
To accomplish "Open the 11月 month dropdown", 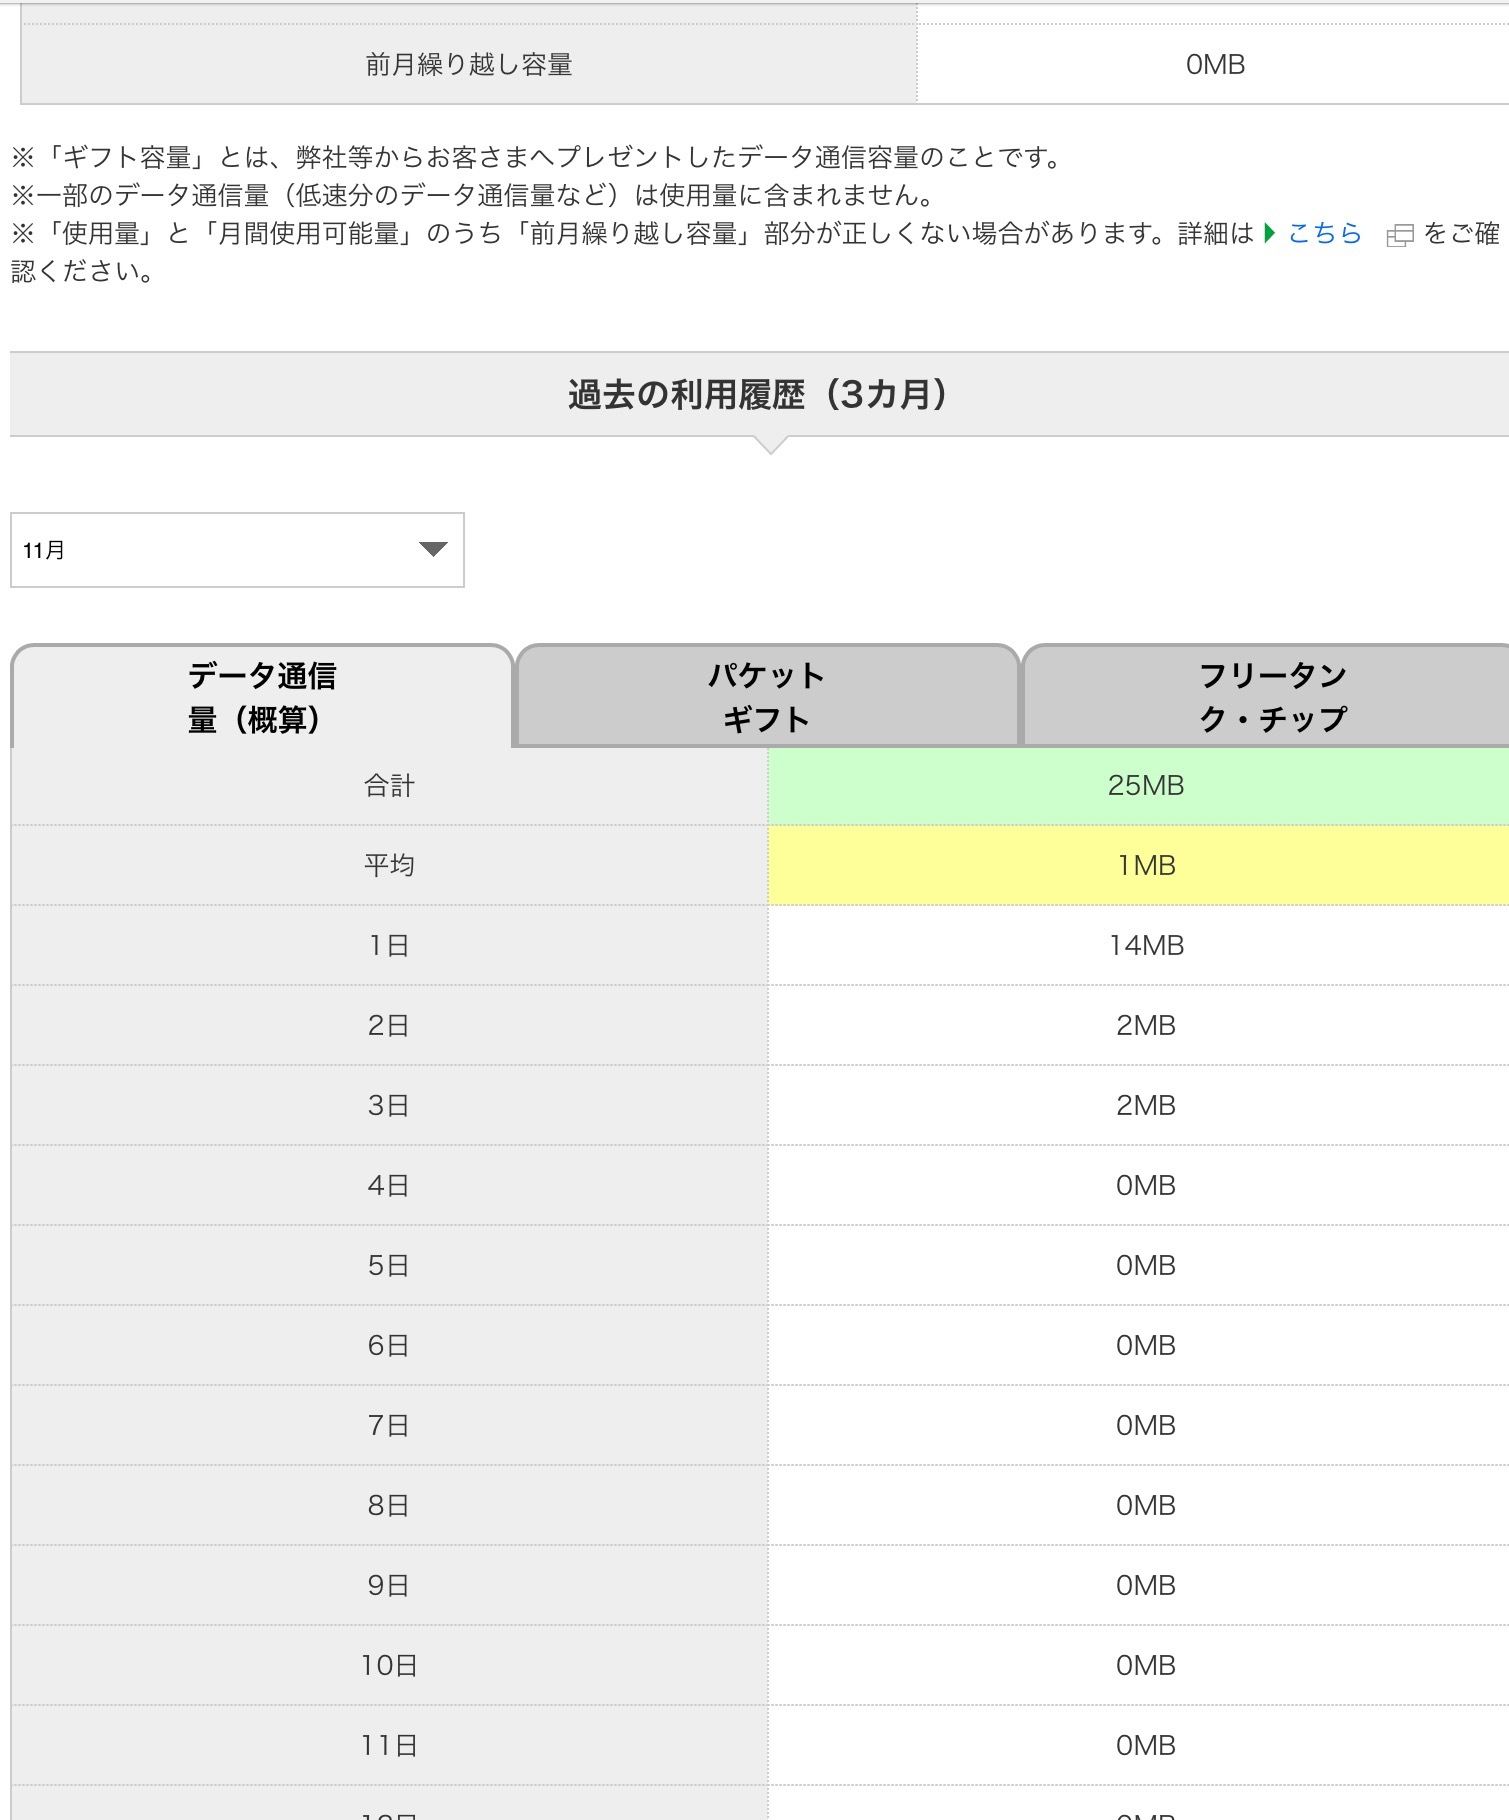I will click(x=237, y=550).
